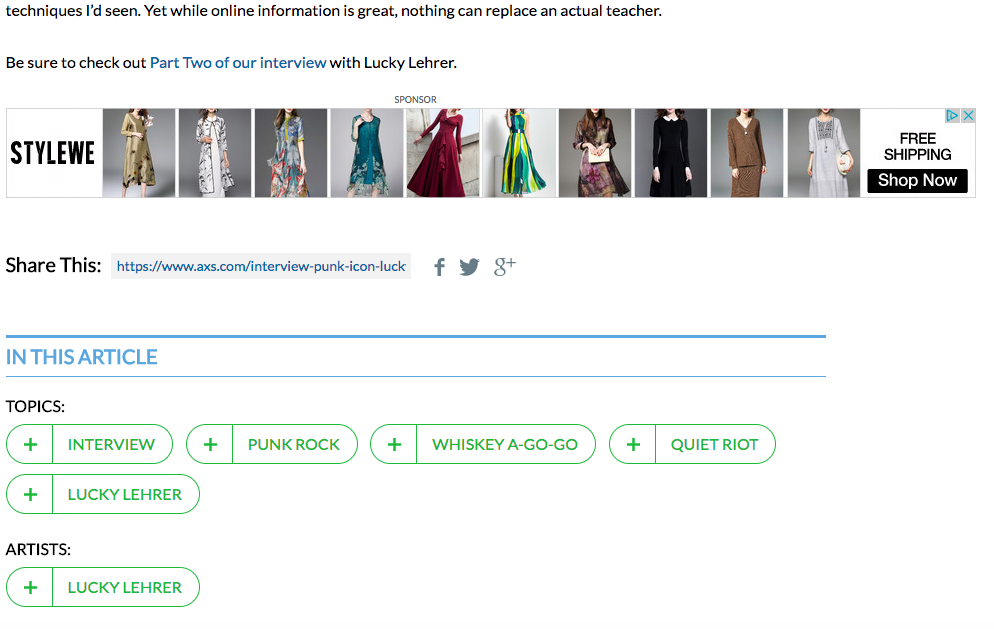Click plus icon beside WHISKEY A-GO-GO
Image resolution: width=994 pixels, height=629 pixels.
click(394, 444)
